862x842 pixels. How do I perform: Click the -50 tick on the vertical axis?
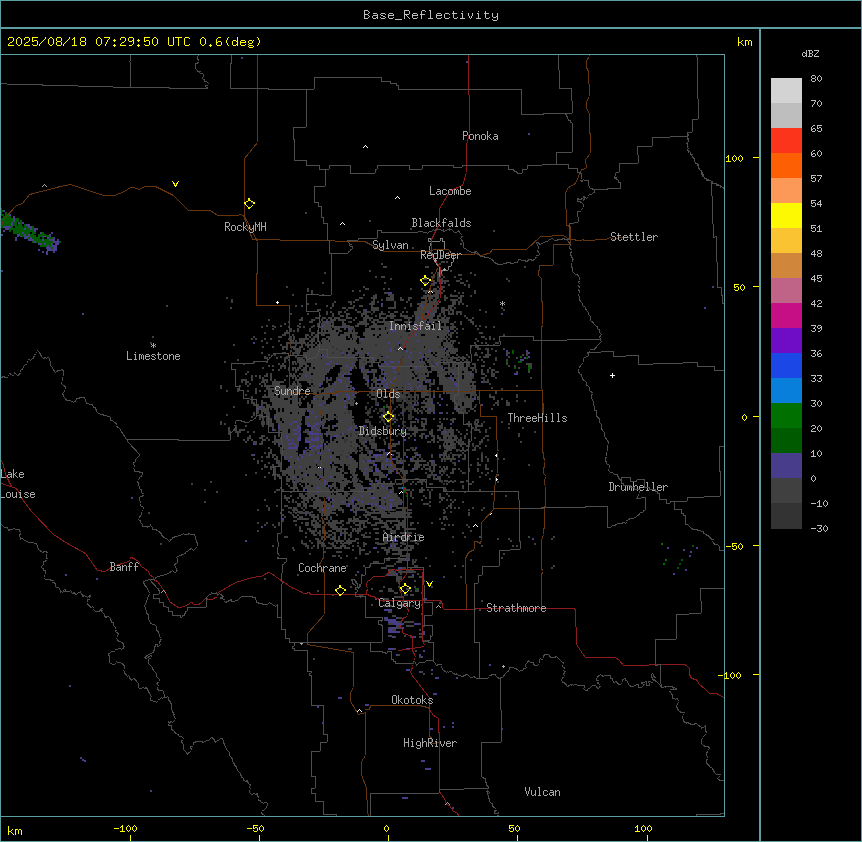click(734, 546)
